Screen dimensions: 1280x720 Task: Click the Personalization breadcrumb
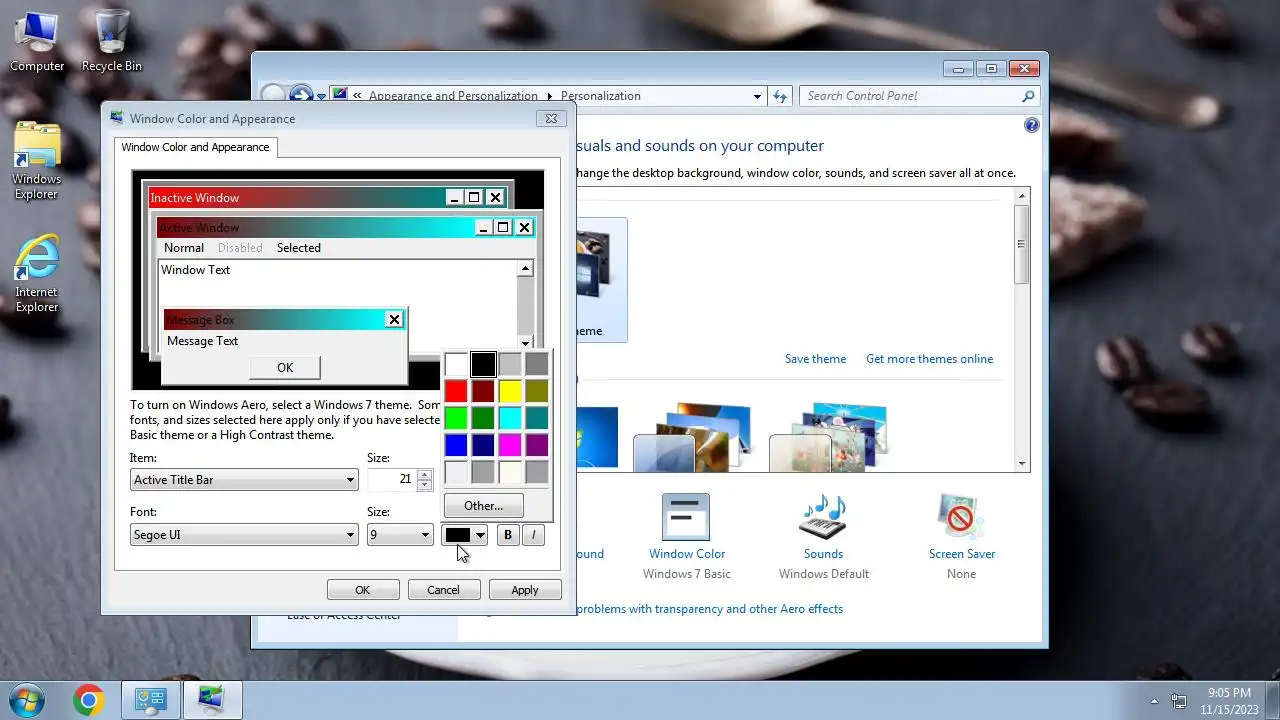pos(601,96)
